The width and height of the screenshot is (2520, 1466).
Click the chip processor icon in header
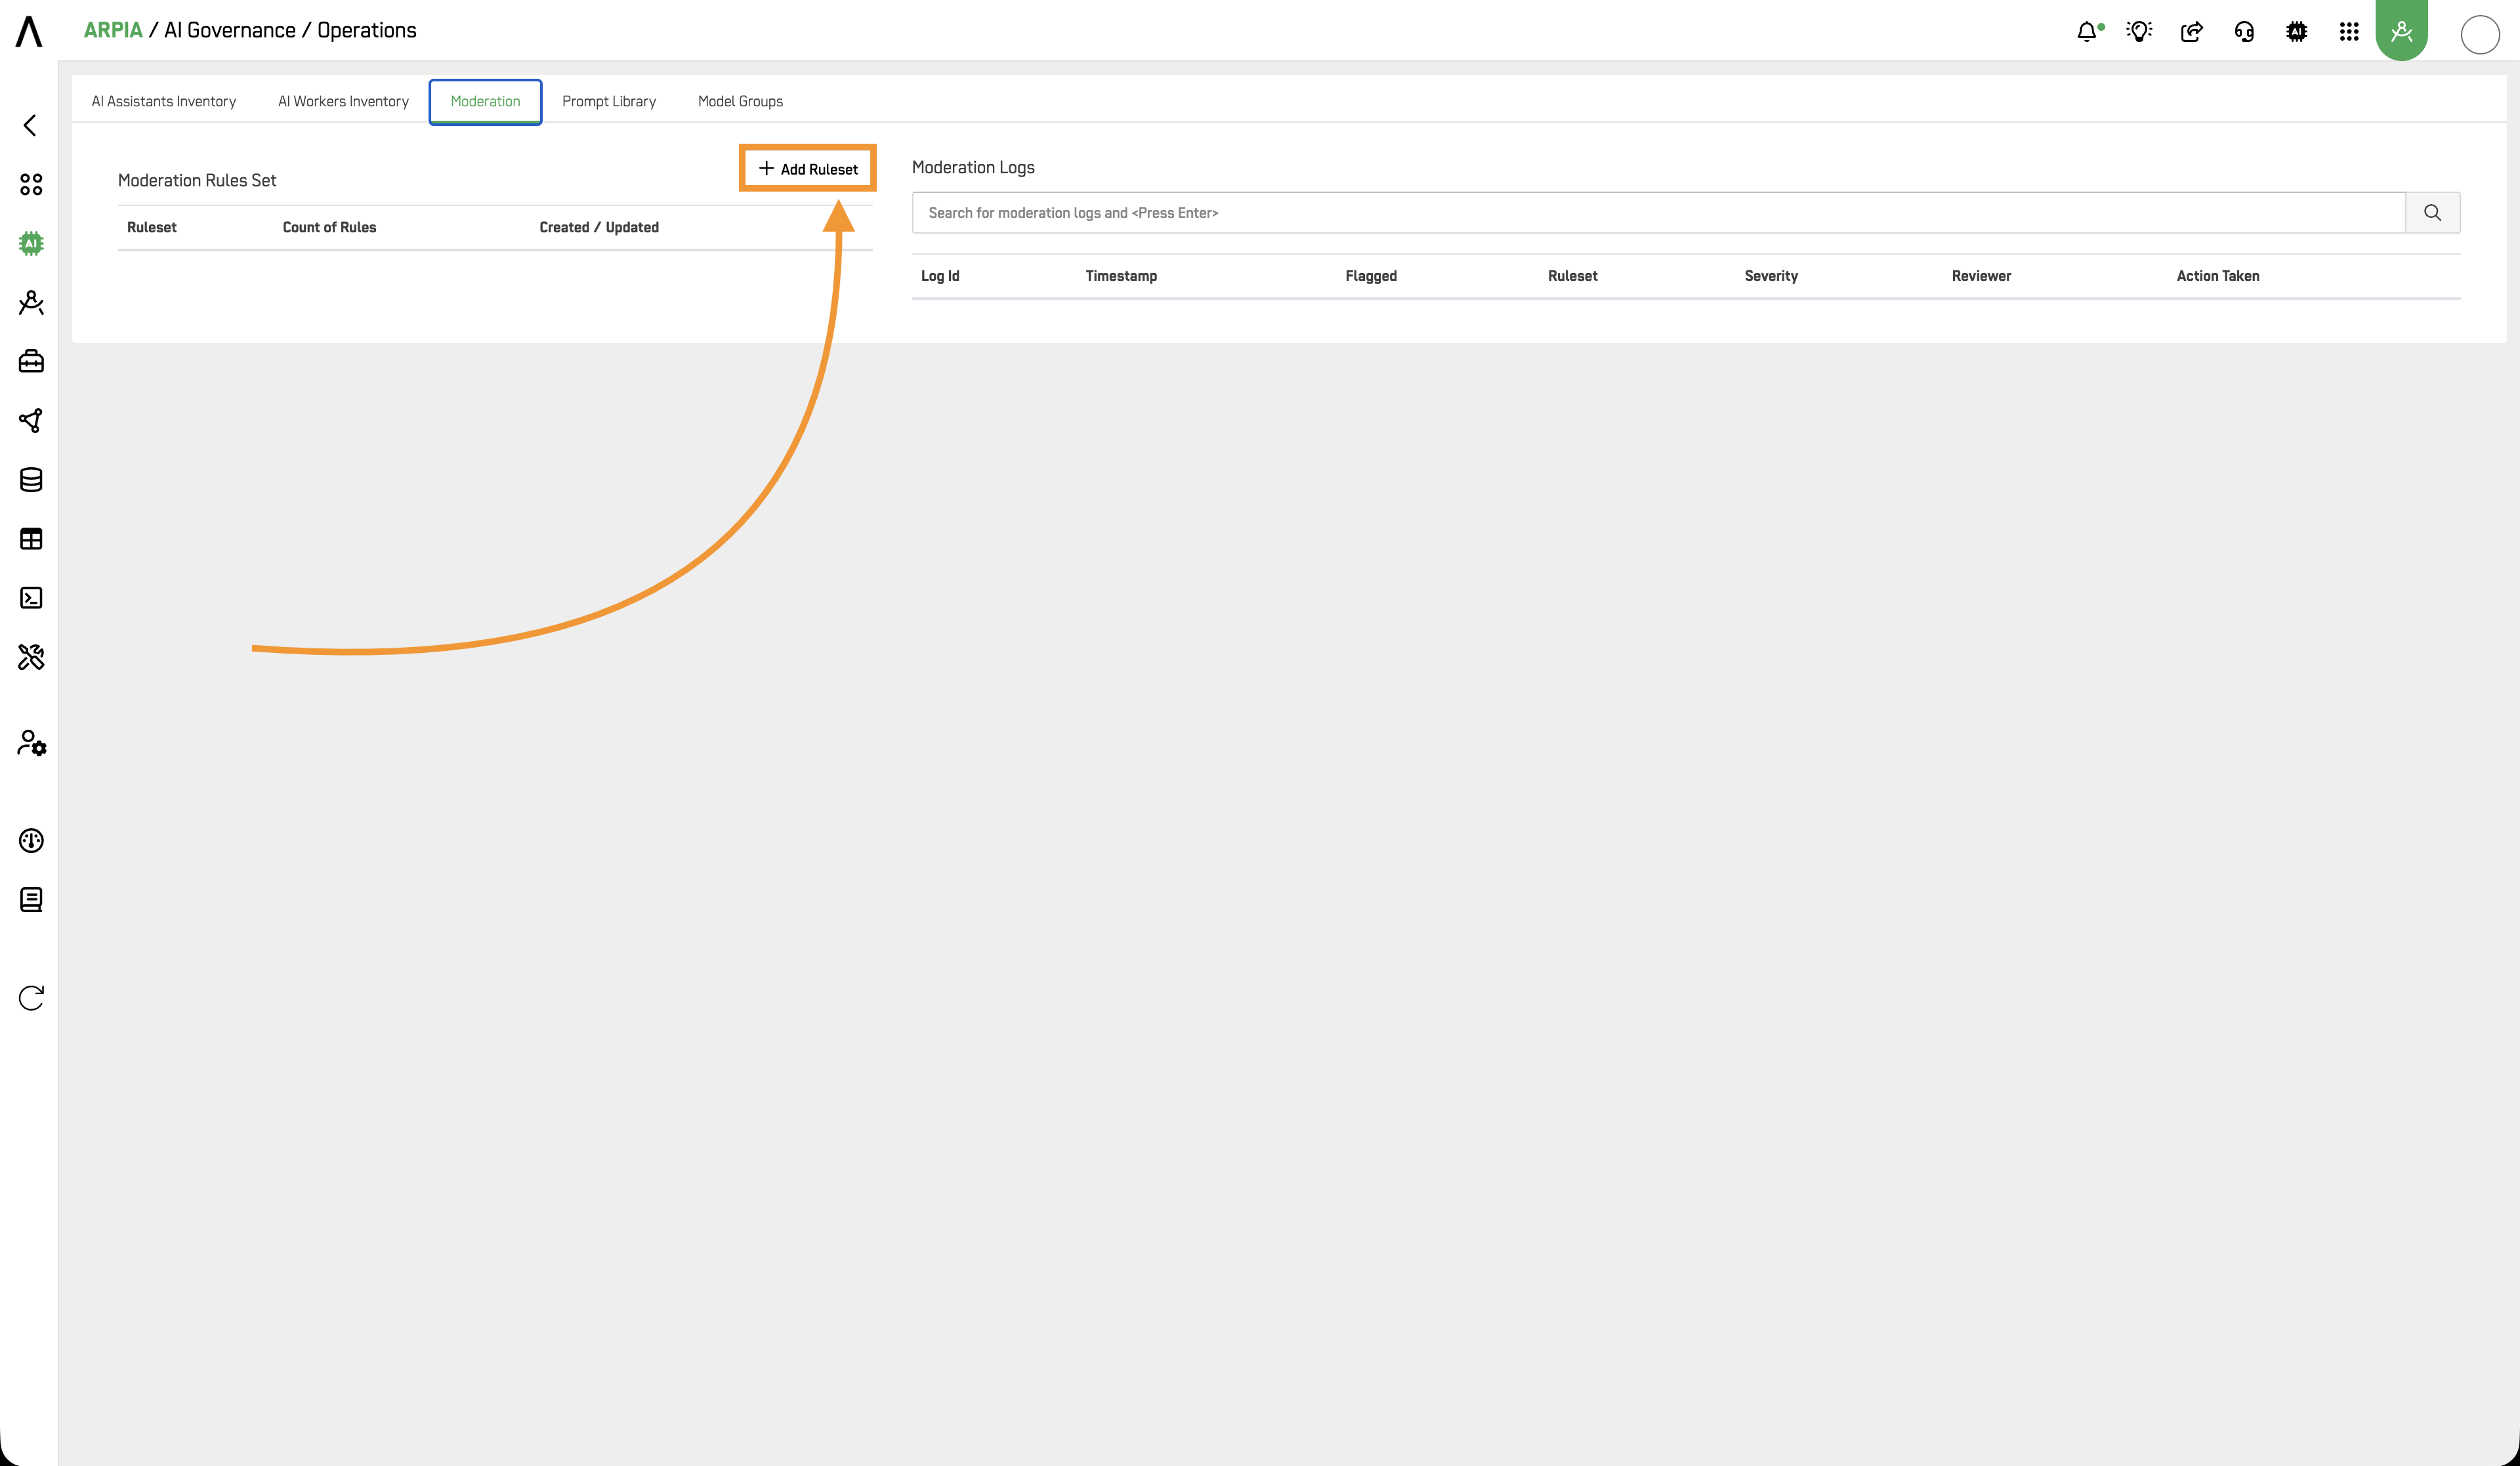2297,32
